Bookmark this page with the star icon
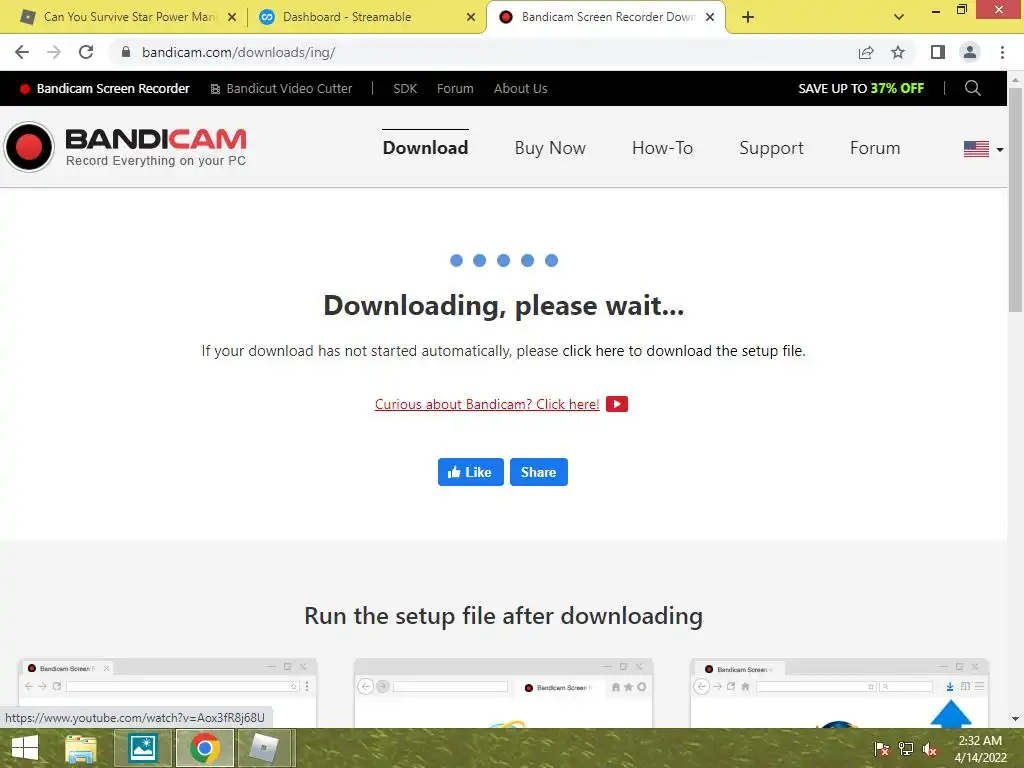 click(898, 52)
